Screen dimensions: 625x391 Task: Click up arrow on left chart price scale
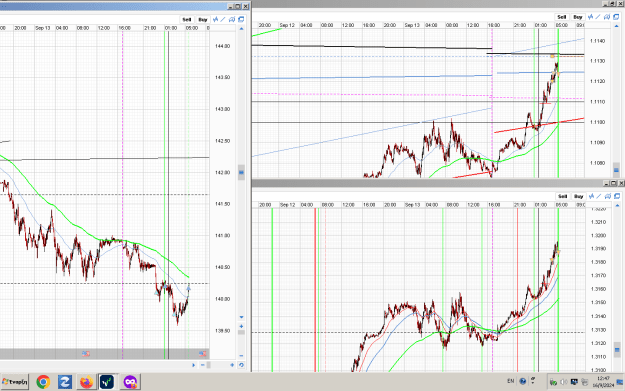pyautogui.click(x=241, y=29)
